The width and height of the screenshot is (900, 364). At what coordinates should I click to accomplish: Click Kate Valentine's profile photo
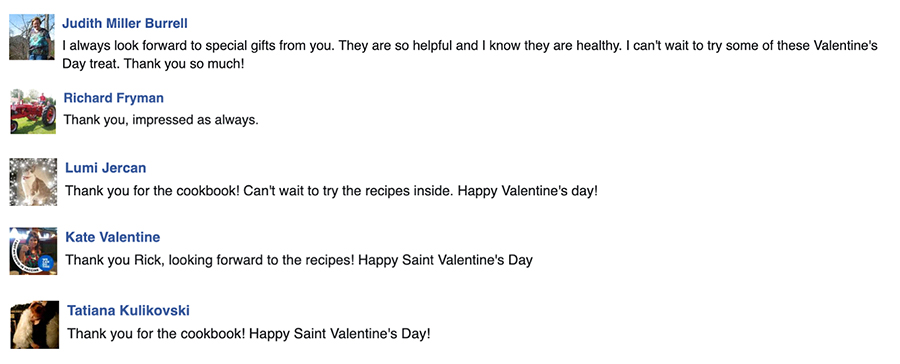pyautogui.click(x=33, y=251)
